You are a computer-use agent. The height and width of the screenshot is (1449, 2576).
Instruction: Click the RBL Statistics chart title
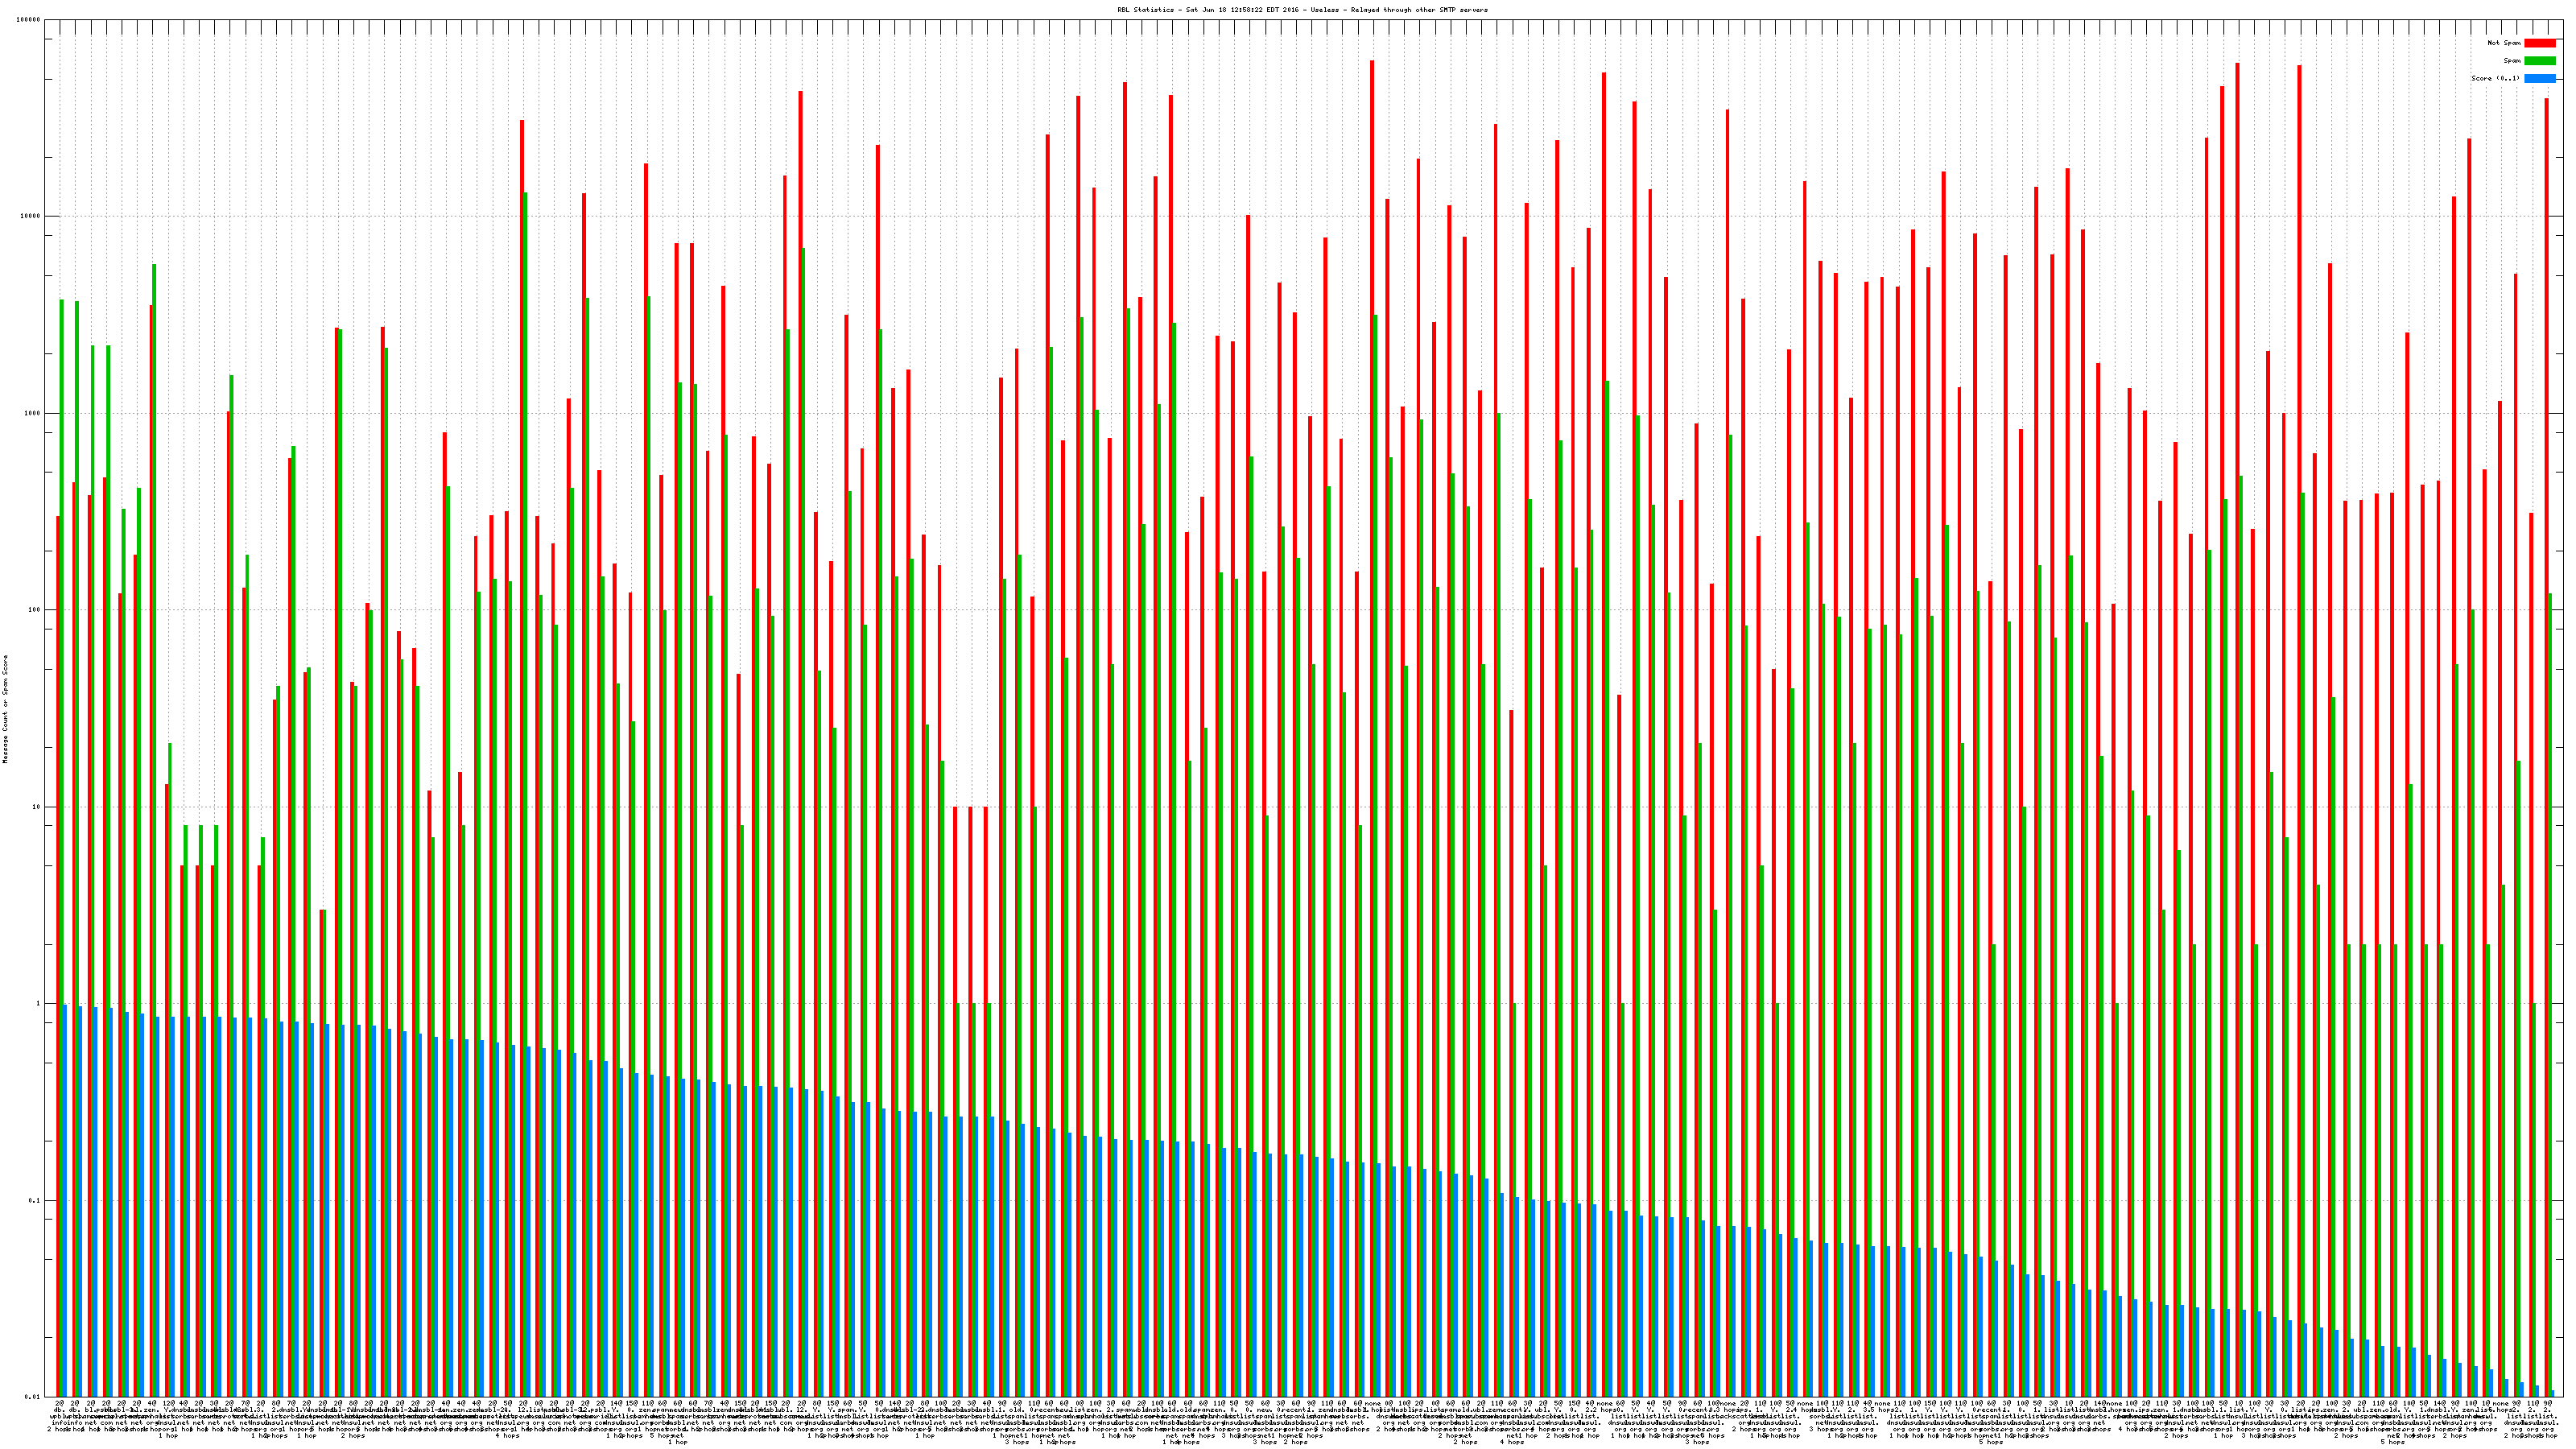(1302, 10)
